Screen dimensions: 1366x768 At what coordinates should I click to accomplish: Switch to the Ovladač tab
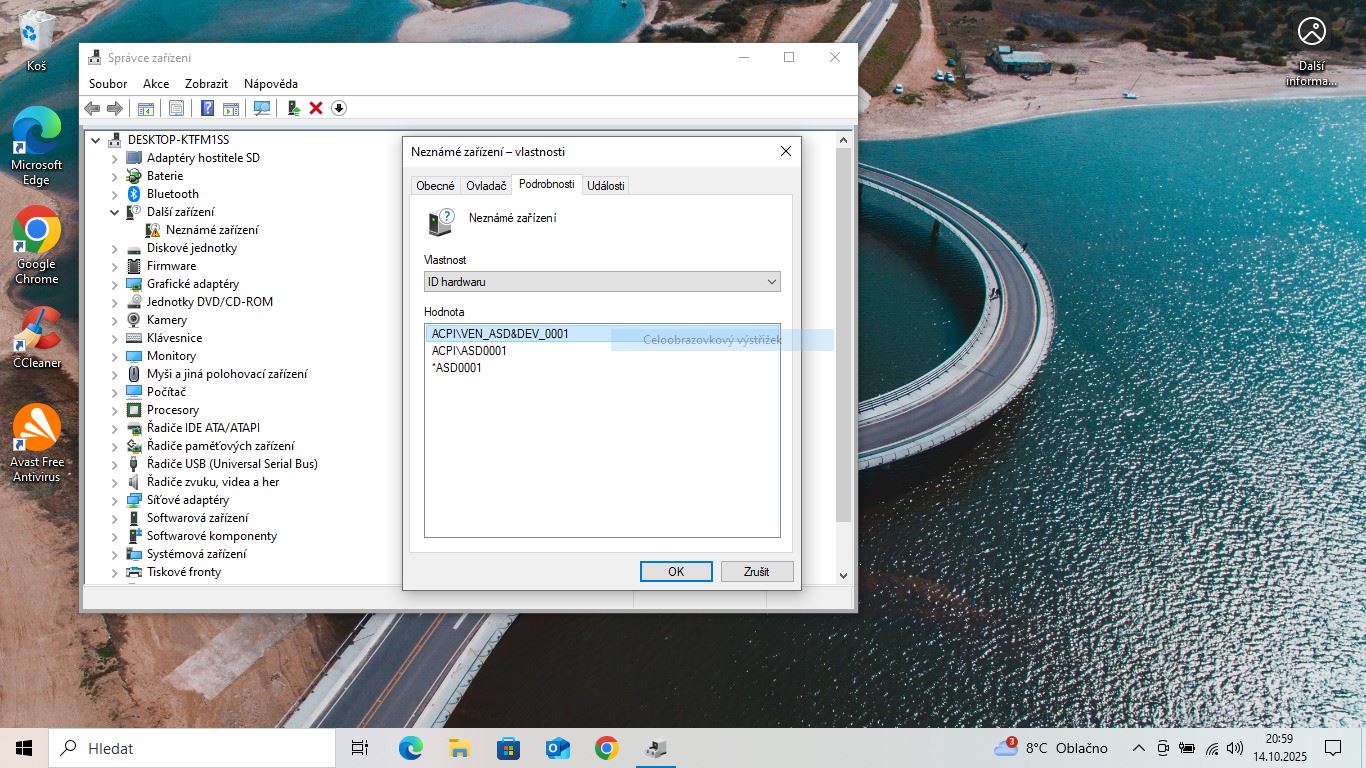486,186
